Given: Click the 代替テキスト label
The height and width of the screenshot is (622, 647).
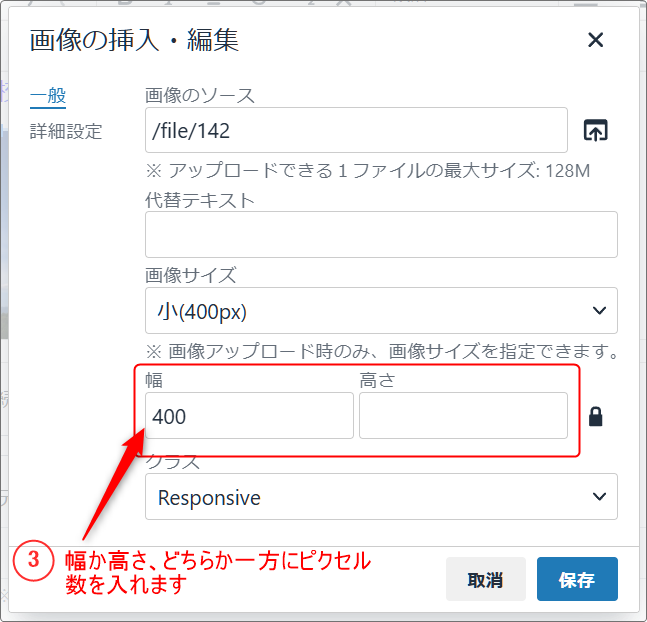Looking at the screenshot, I should point(200,200).
